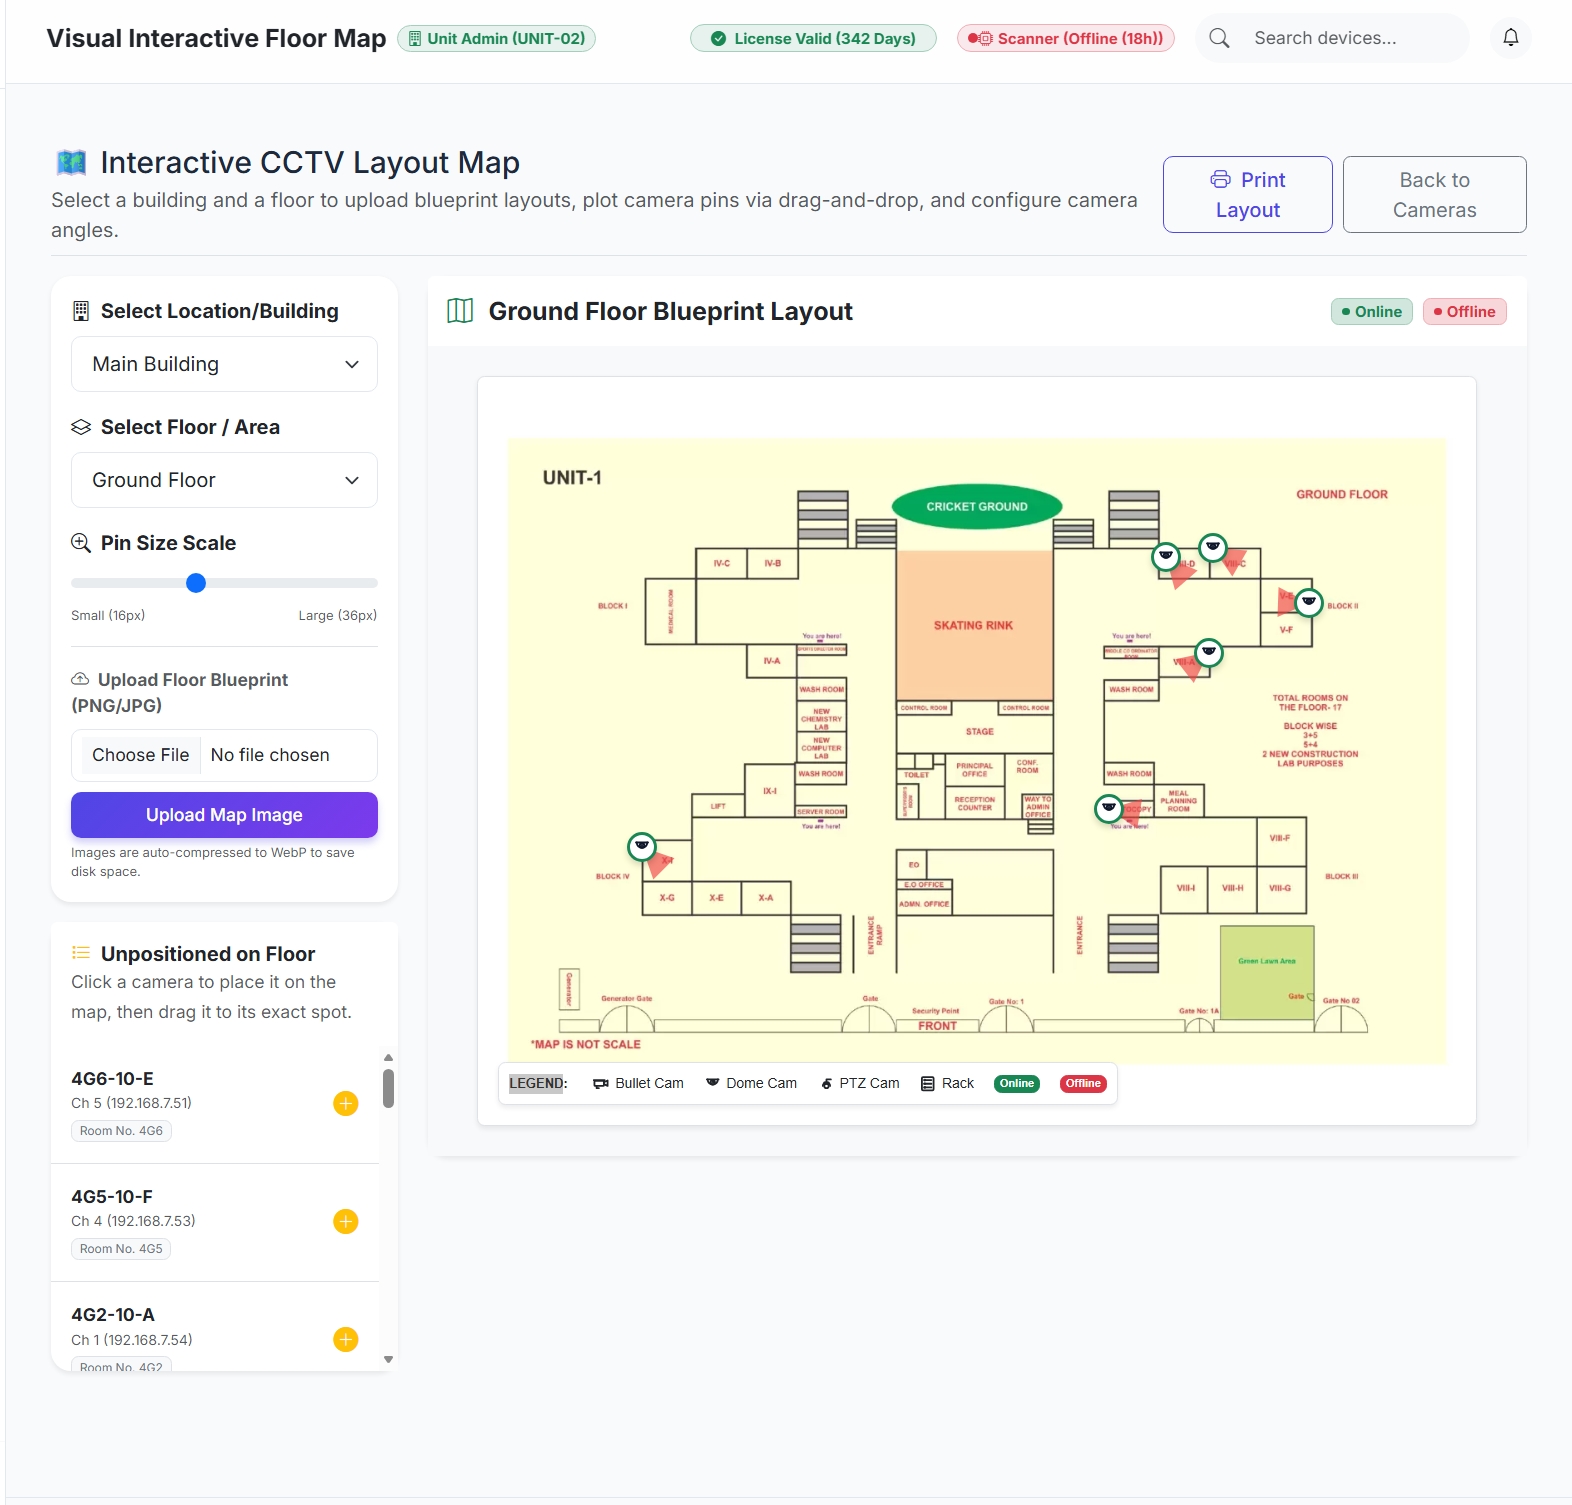Click the zoom-in icon beside Pin Size Scale

click(x=81, y=543)
